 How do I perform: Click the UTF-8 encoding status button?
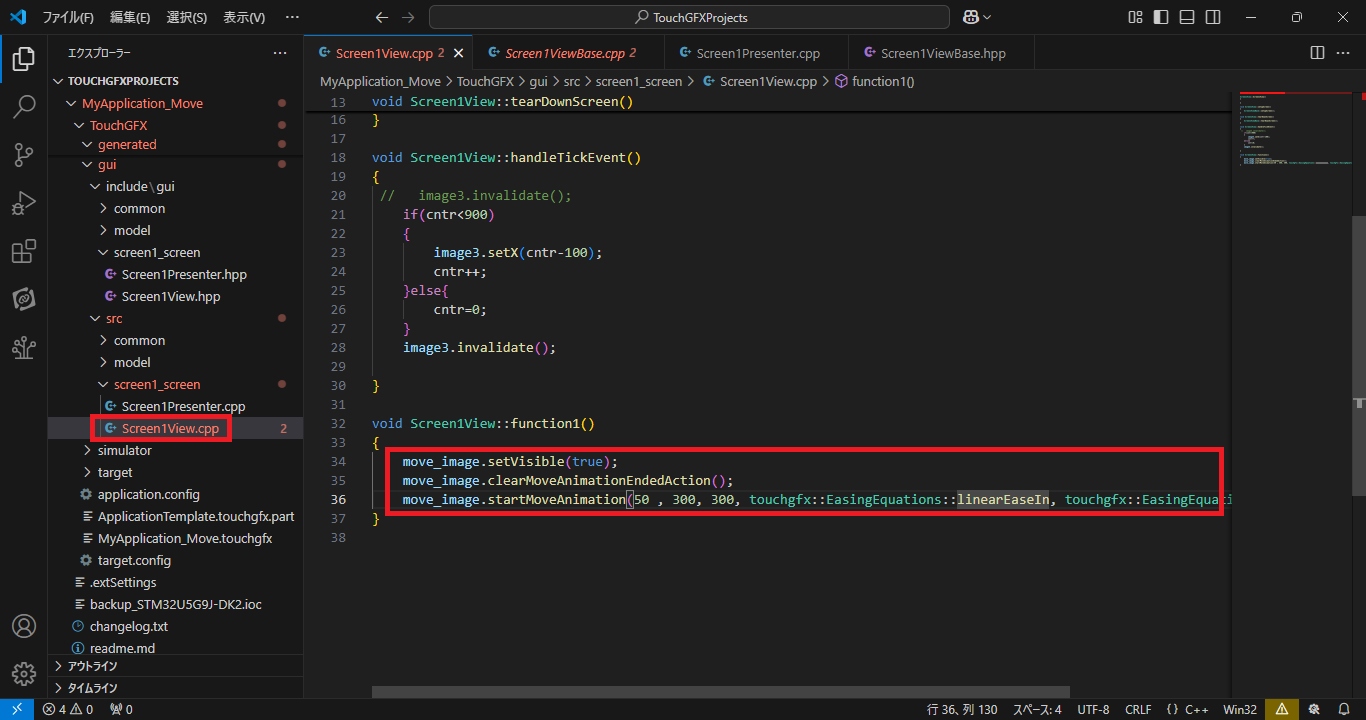[x=1093, y=709]
